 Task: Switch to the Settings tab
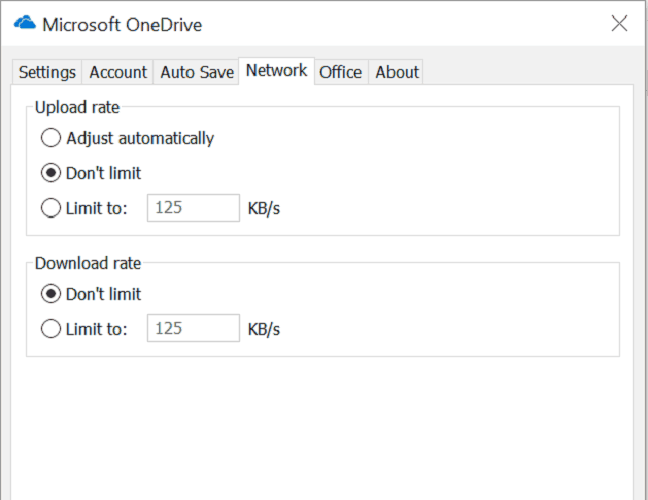47,72
